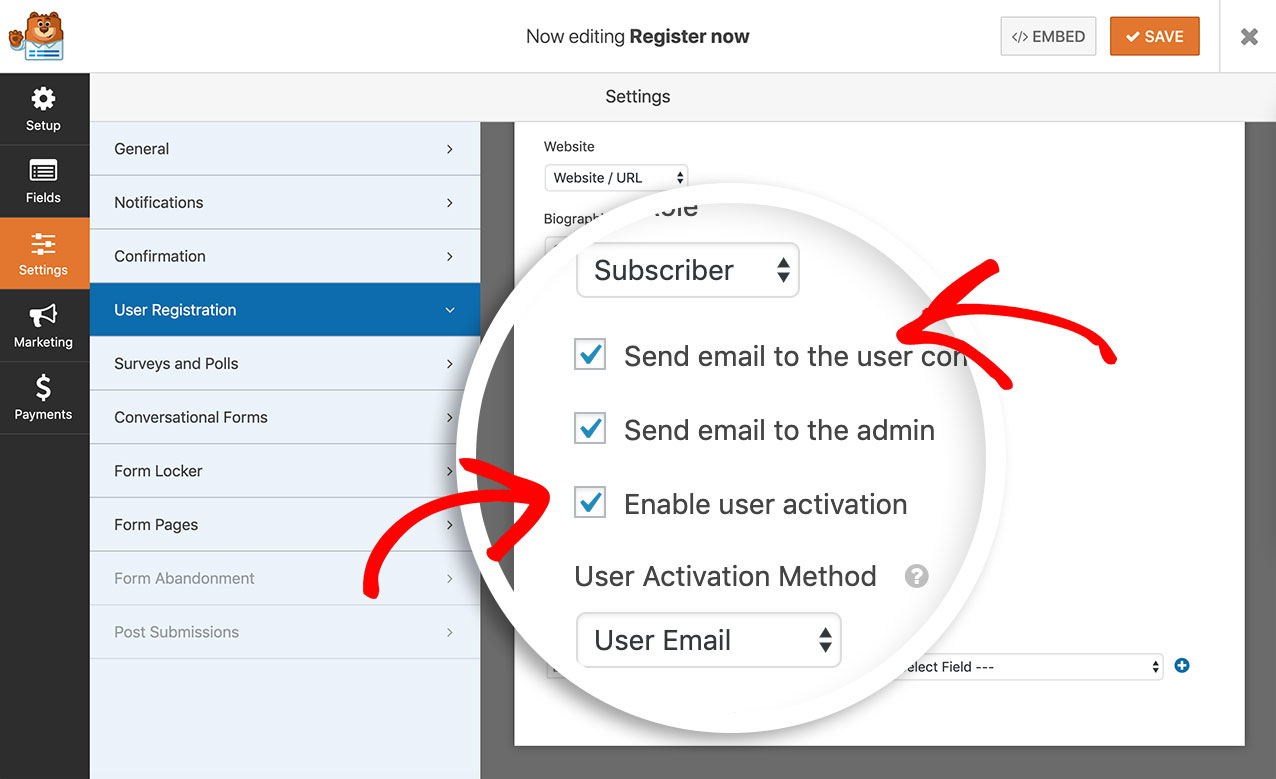Open the Website / URL dropdown
Viewport: 1276px width, 779px height.
pyautogui.click(x=616, y=178)
